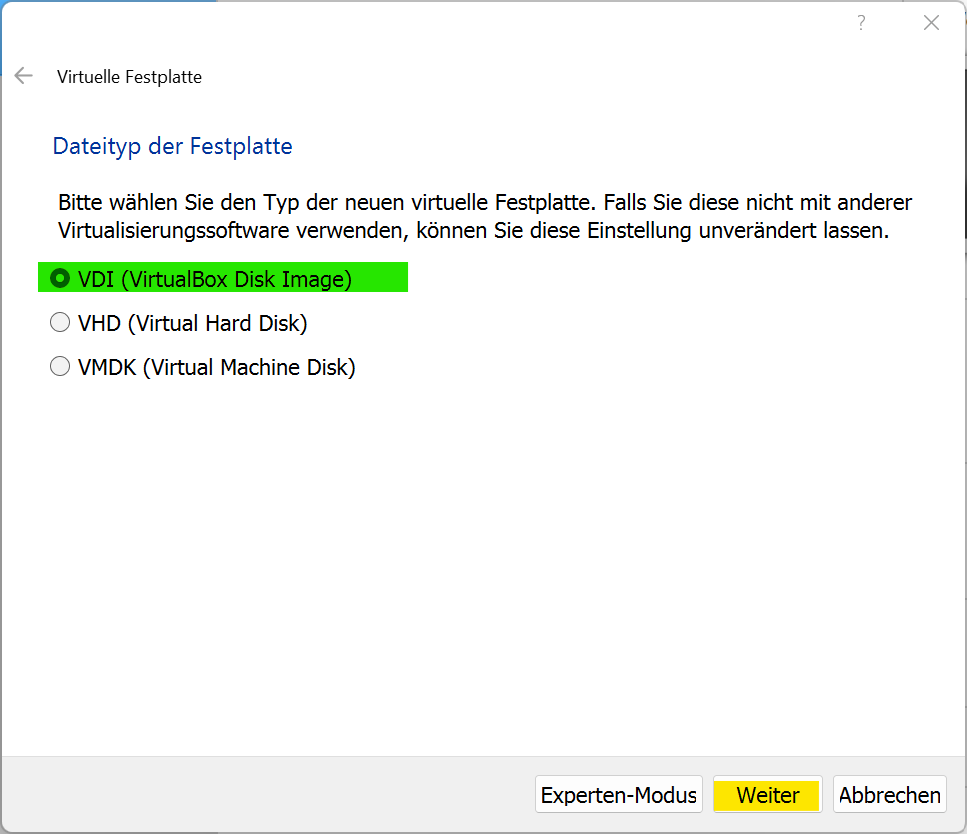The image size is (967, 834).
Task: Choose VHD (Virtual Hard Disk) radio button
Action: [x=60, y=323]
